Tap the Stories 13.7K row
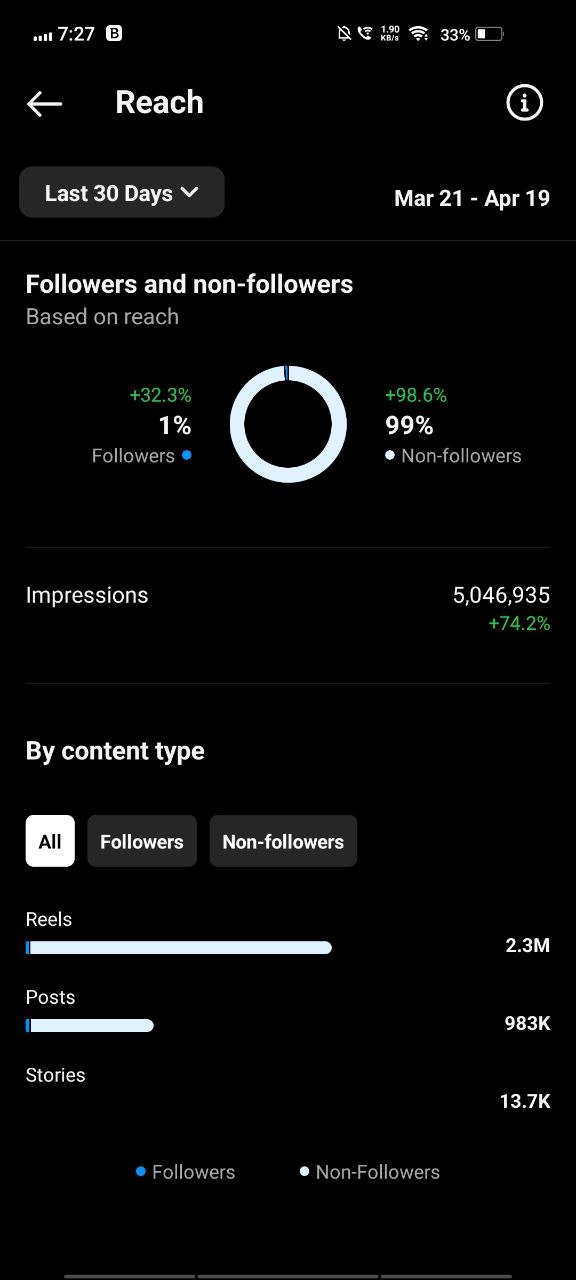This screenshot has height=1280, width=576. click(x=288, y=1088)
